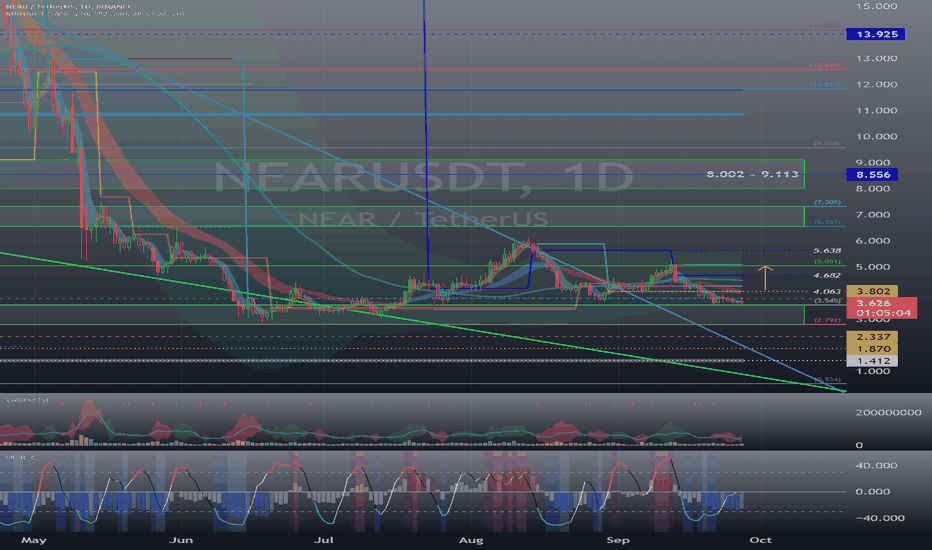
Task: Click the 5.000 price axis tick
Action: coord(873,267)
